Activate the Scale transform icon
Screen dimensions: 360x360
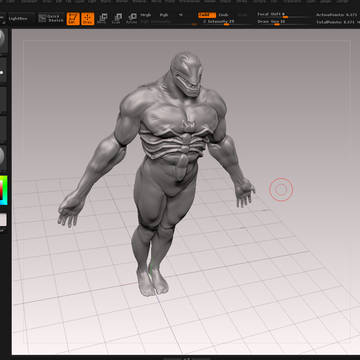click(x=117, y=19)
